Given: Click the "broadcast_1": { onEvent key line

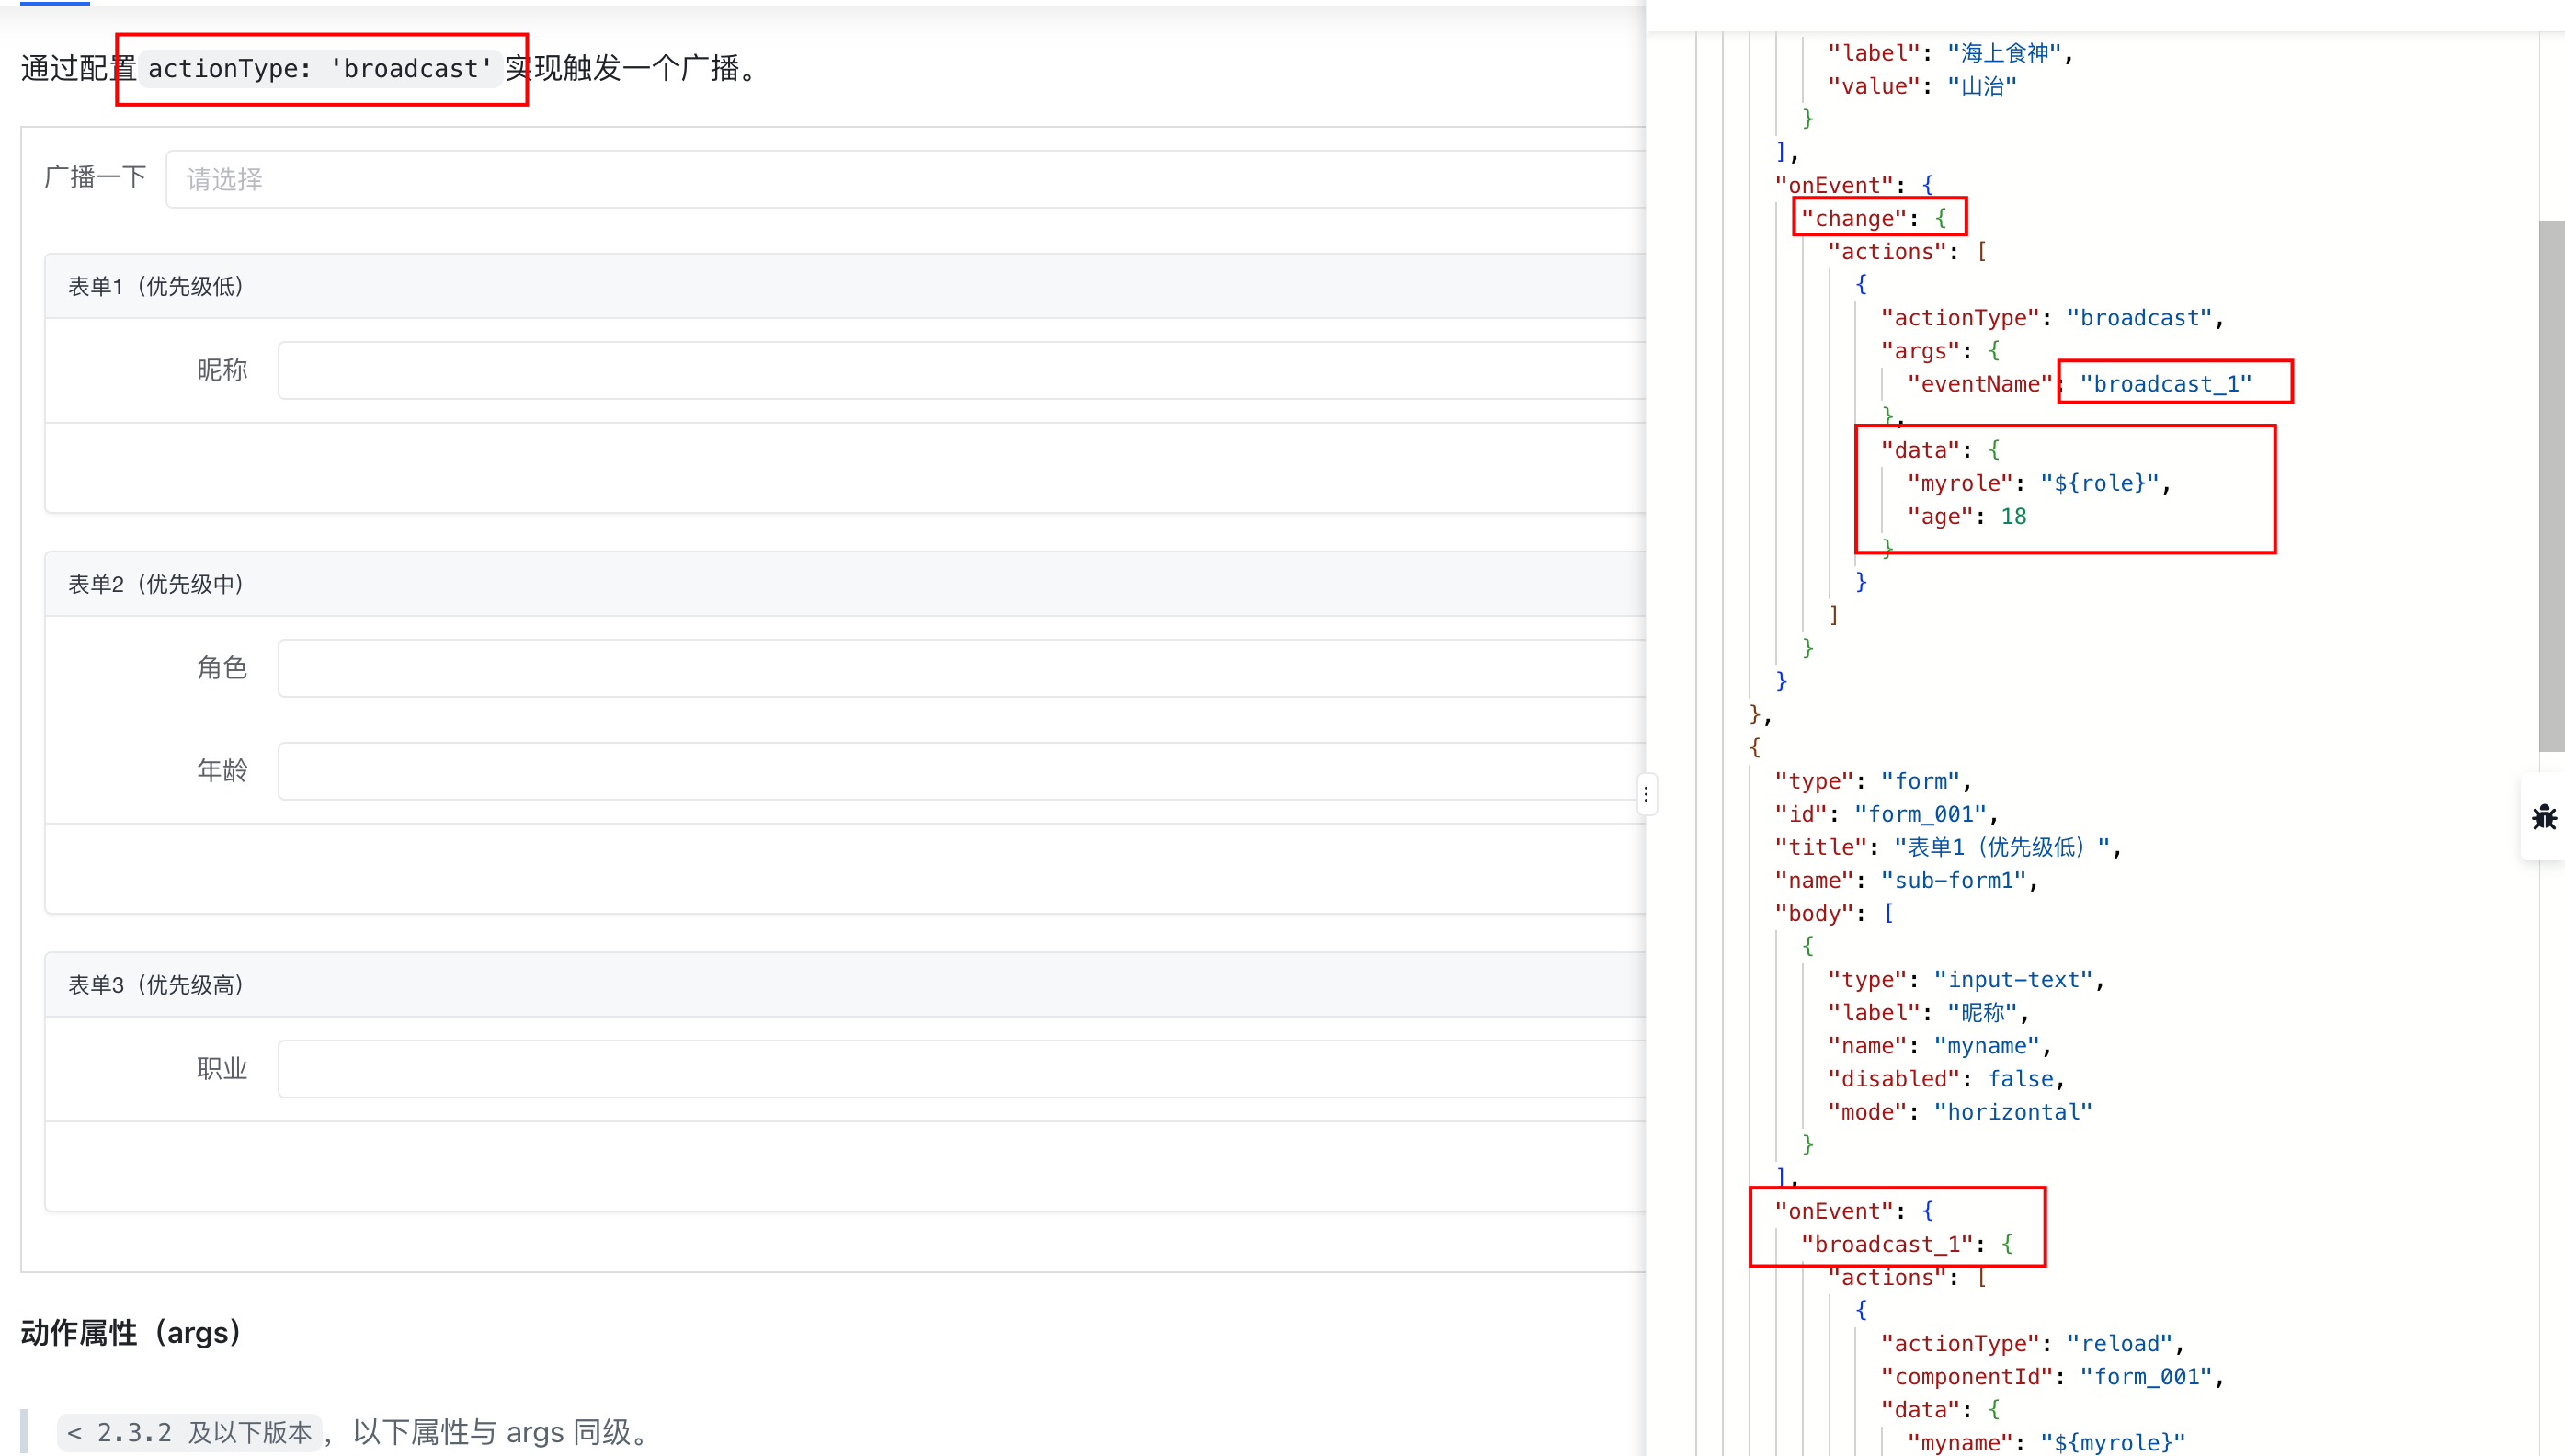Looking at the screenshot, I should click(x=1907, y=1244).
